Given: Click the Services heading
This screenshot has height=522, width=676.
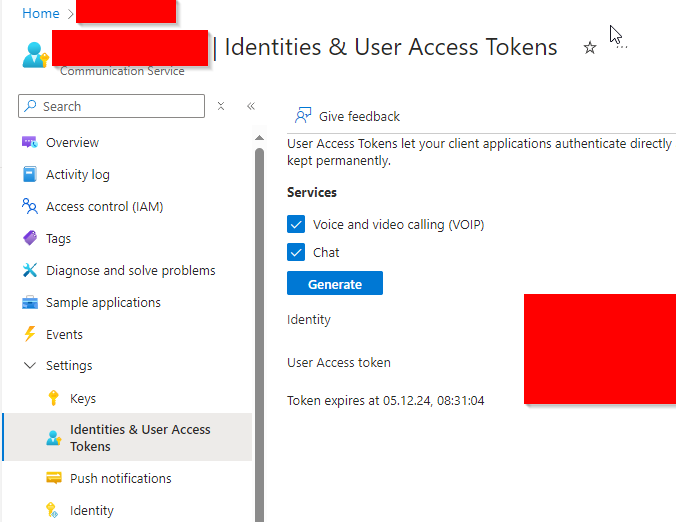Looking at the screenshot, I should tap(312, 192).
